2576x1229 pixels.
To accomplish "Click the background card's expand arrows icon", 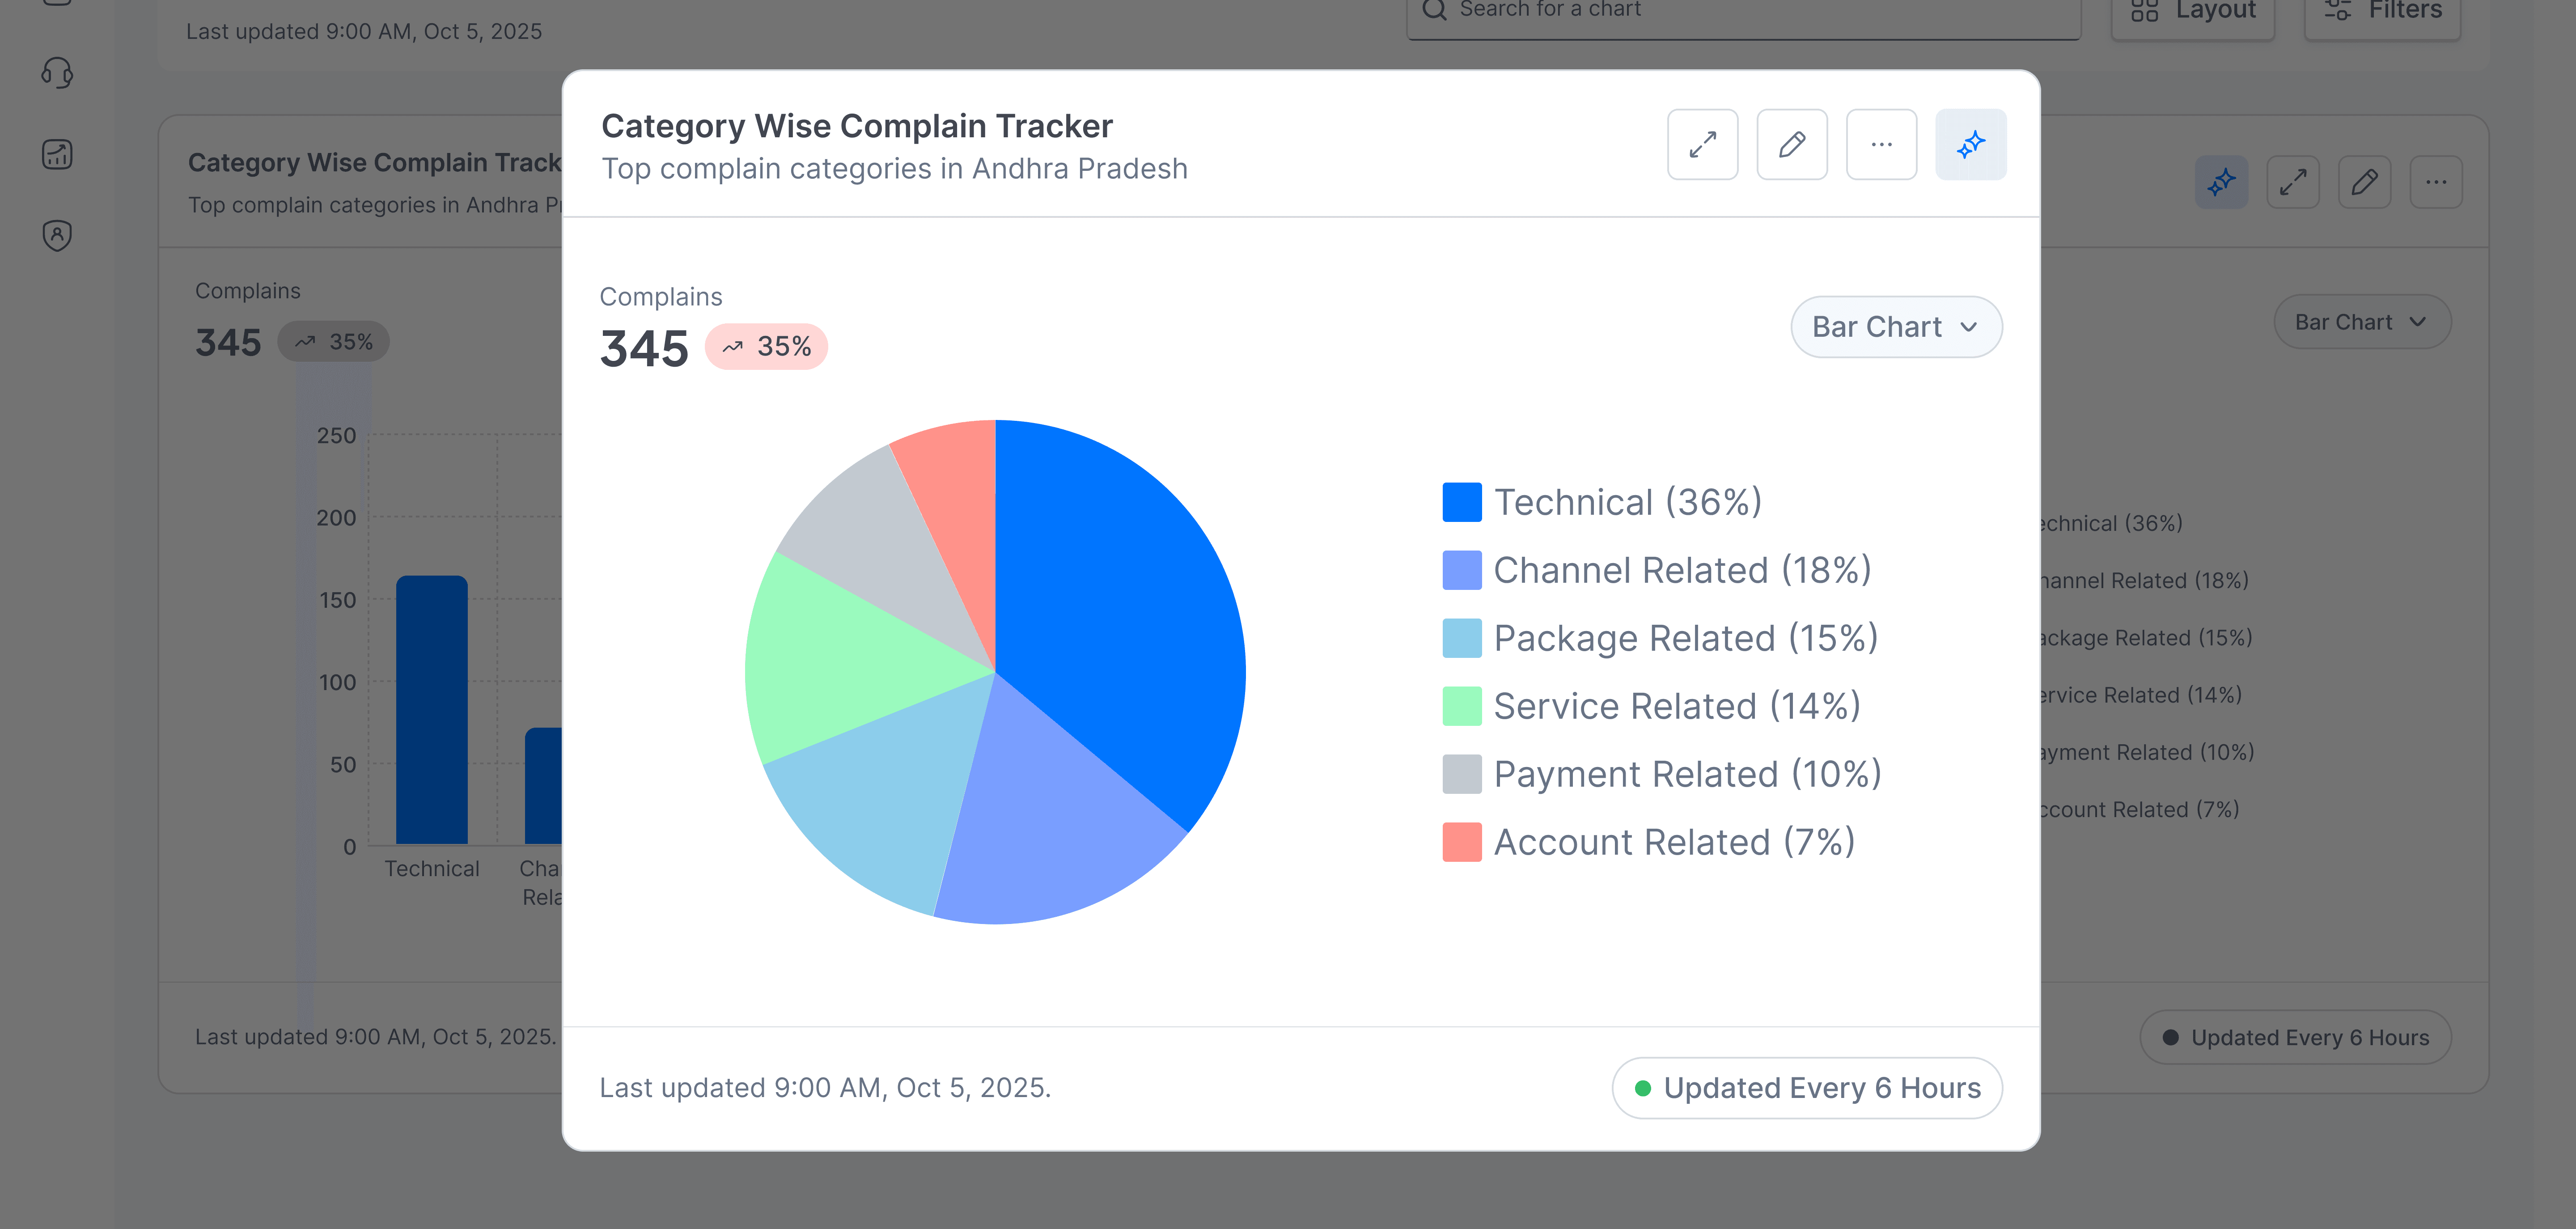I will (x=2292, y=182).
